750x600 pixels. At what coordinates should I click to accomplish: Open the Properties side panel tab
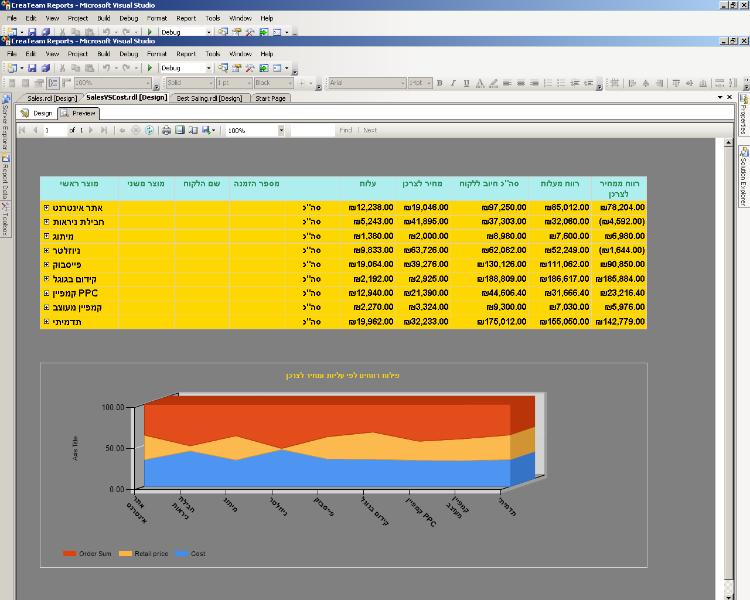(743, 115)
